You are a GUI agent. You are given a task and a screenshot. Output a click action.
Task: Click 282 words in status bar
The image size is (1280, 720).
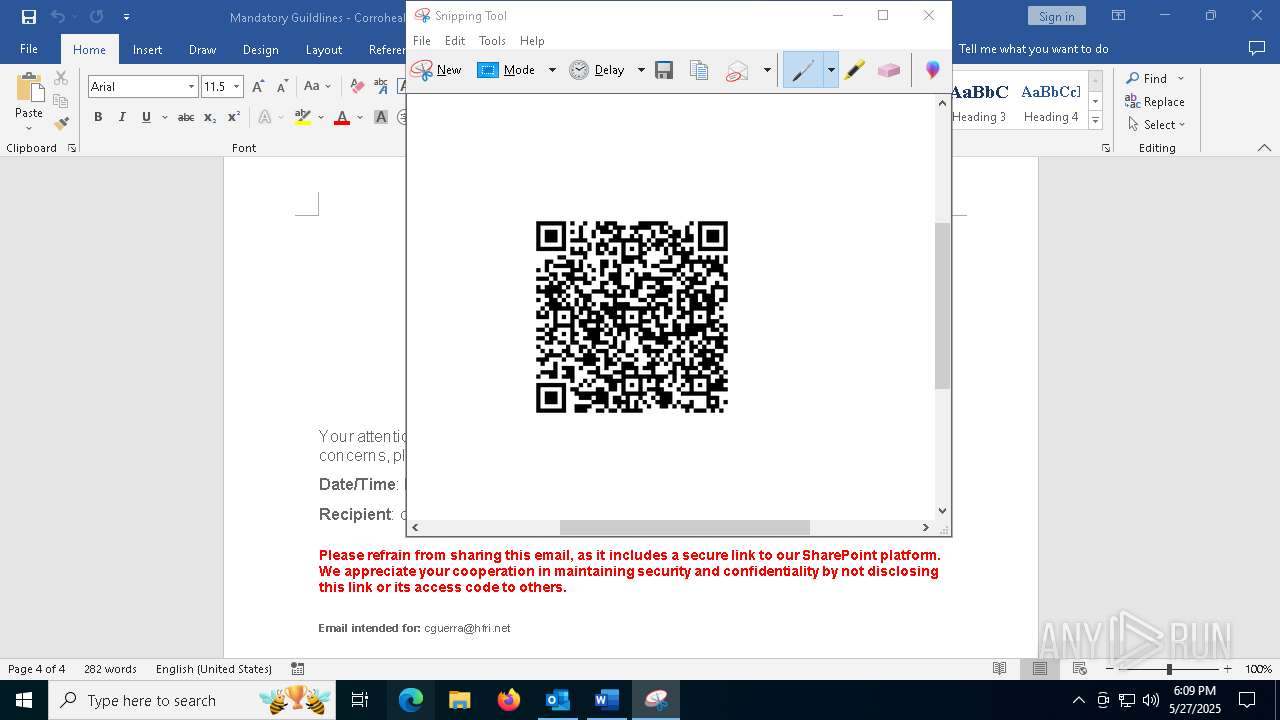[110, 669]
